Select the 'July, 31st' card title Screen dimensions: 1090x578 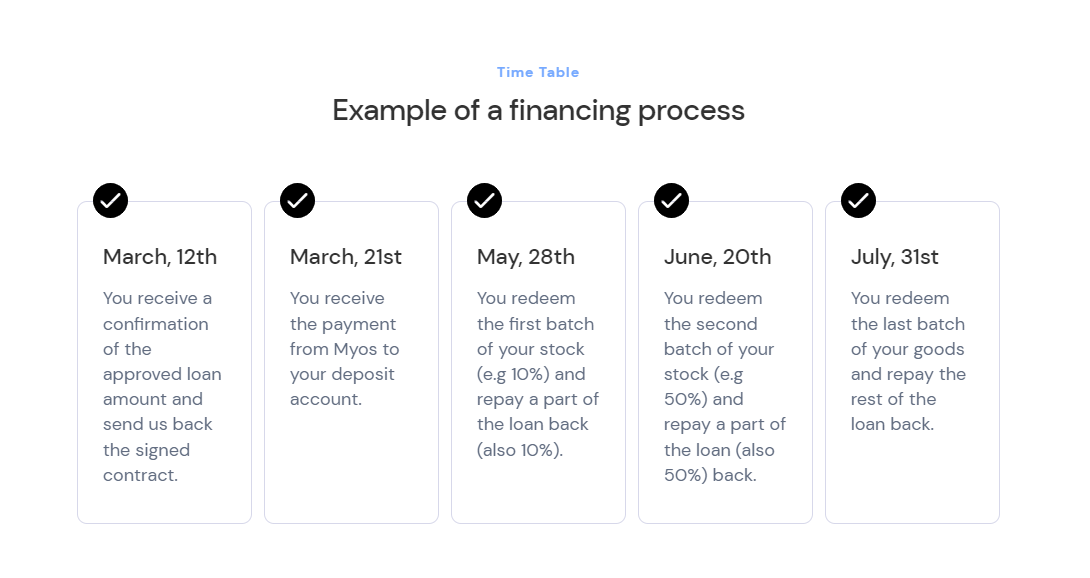[x=895, y=257]
